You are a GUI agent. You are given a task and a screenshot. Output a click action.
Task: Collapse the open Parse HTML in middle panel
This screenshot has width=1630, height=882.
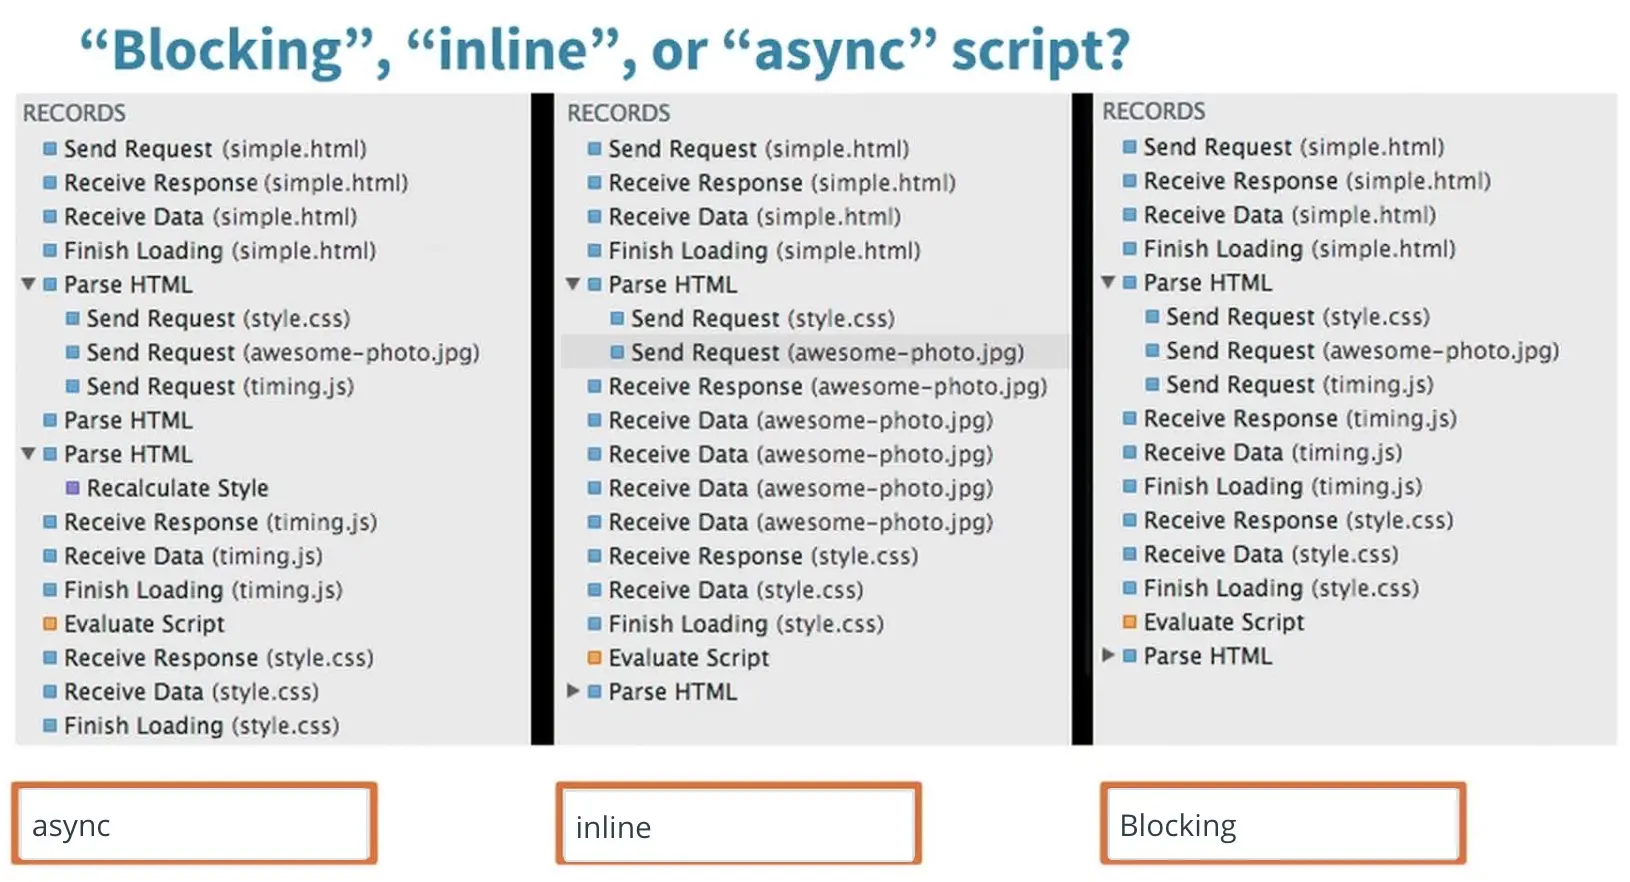click(x=573, y=285)
